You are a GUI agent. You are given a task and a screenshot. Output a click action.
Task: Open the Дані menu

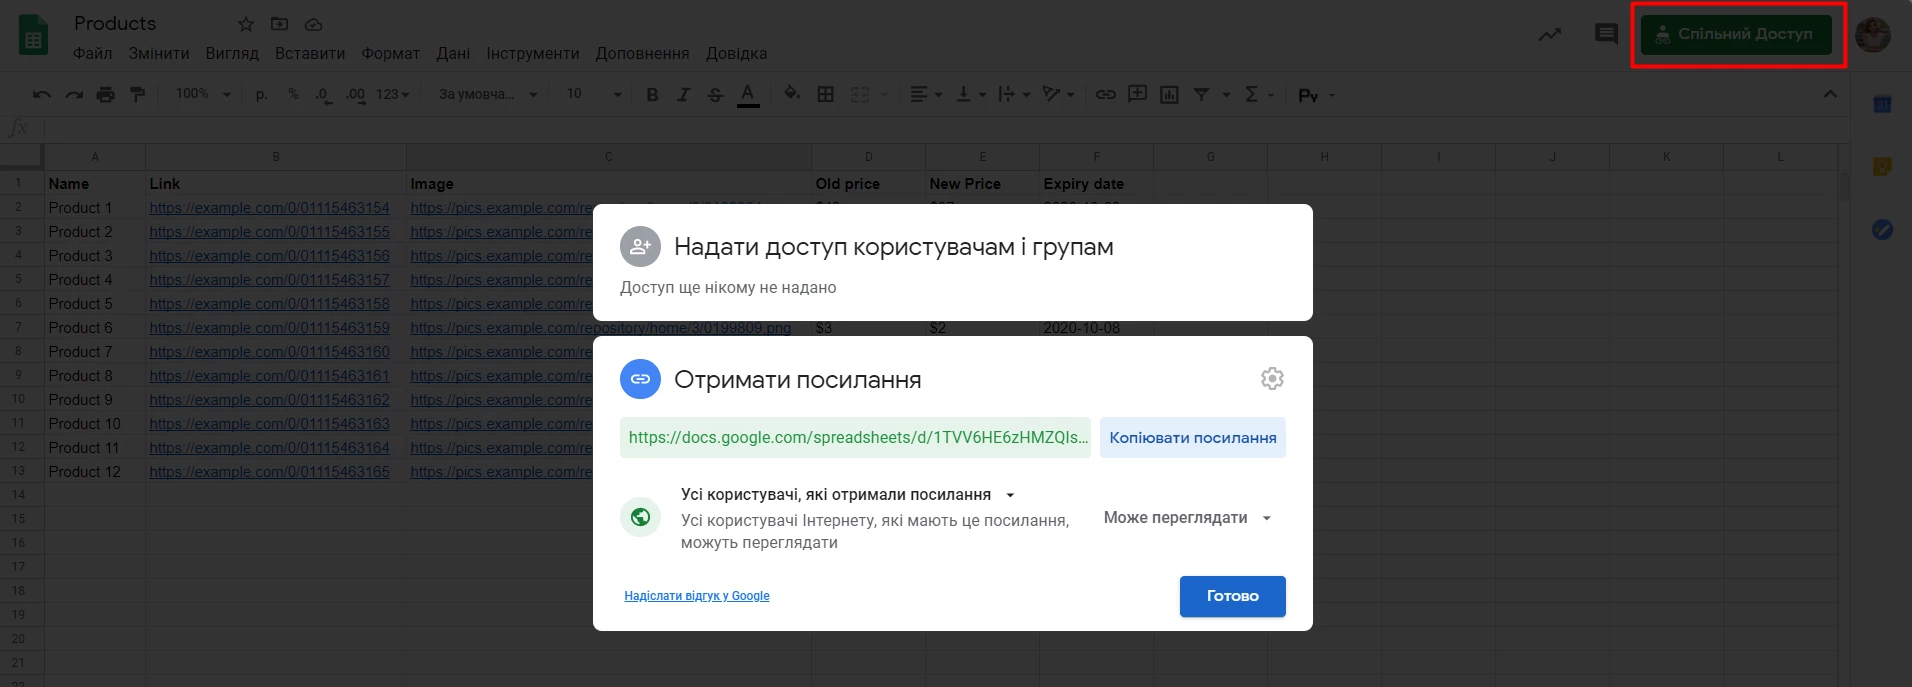[x=453, y=53]
